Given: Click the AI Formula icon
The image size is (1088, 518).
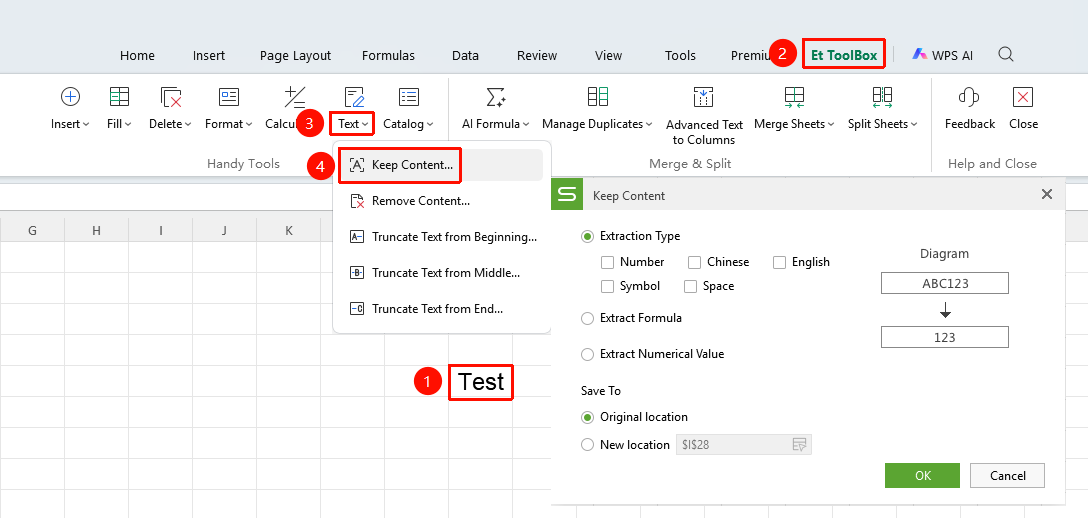Looking at the screenshot, I should click(495, 96).
